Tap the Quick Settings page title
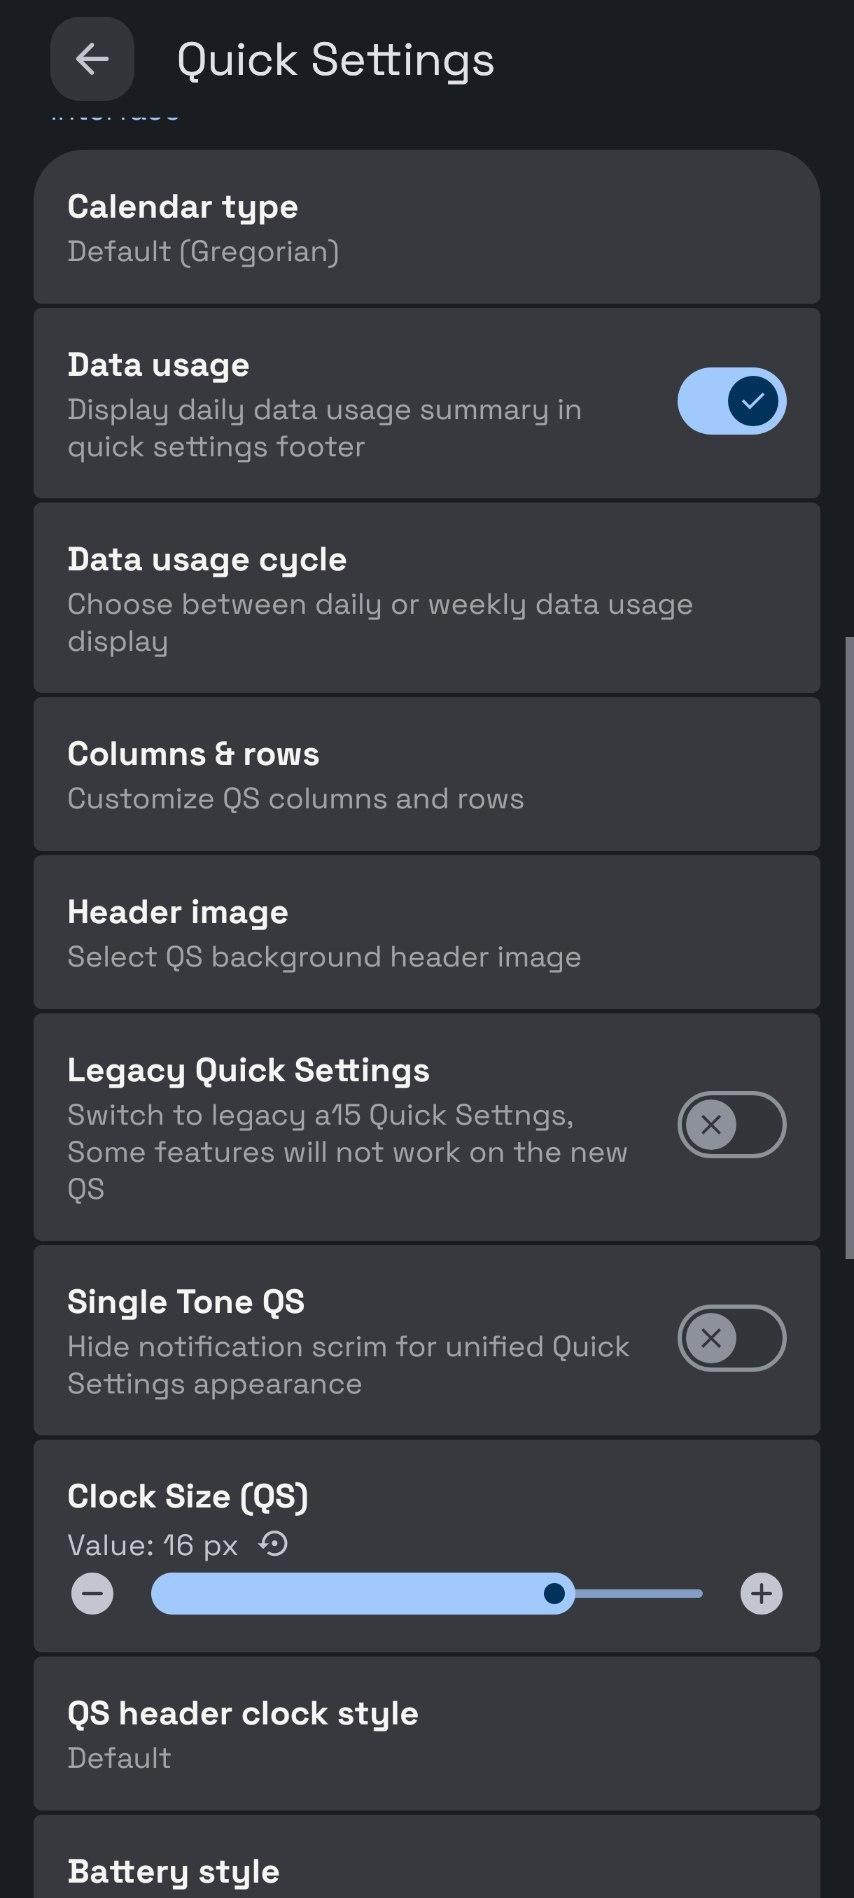 [x=335, y=59]
